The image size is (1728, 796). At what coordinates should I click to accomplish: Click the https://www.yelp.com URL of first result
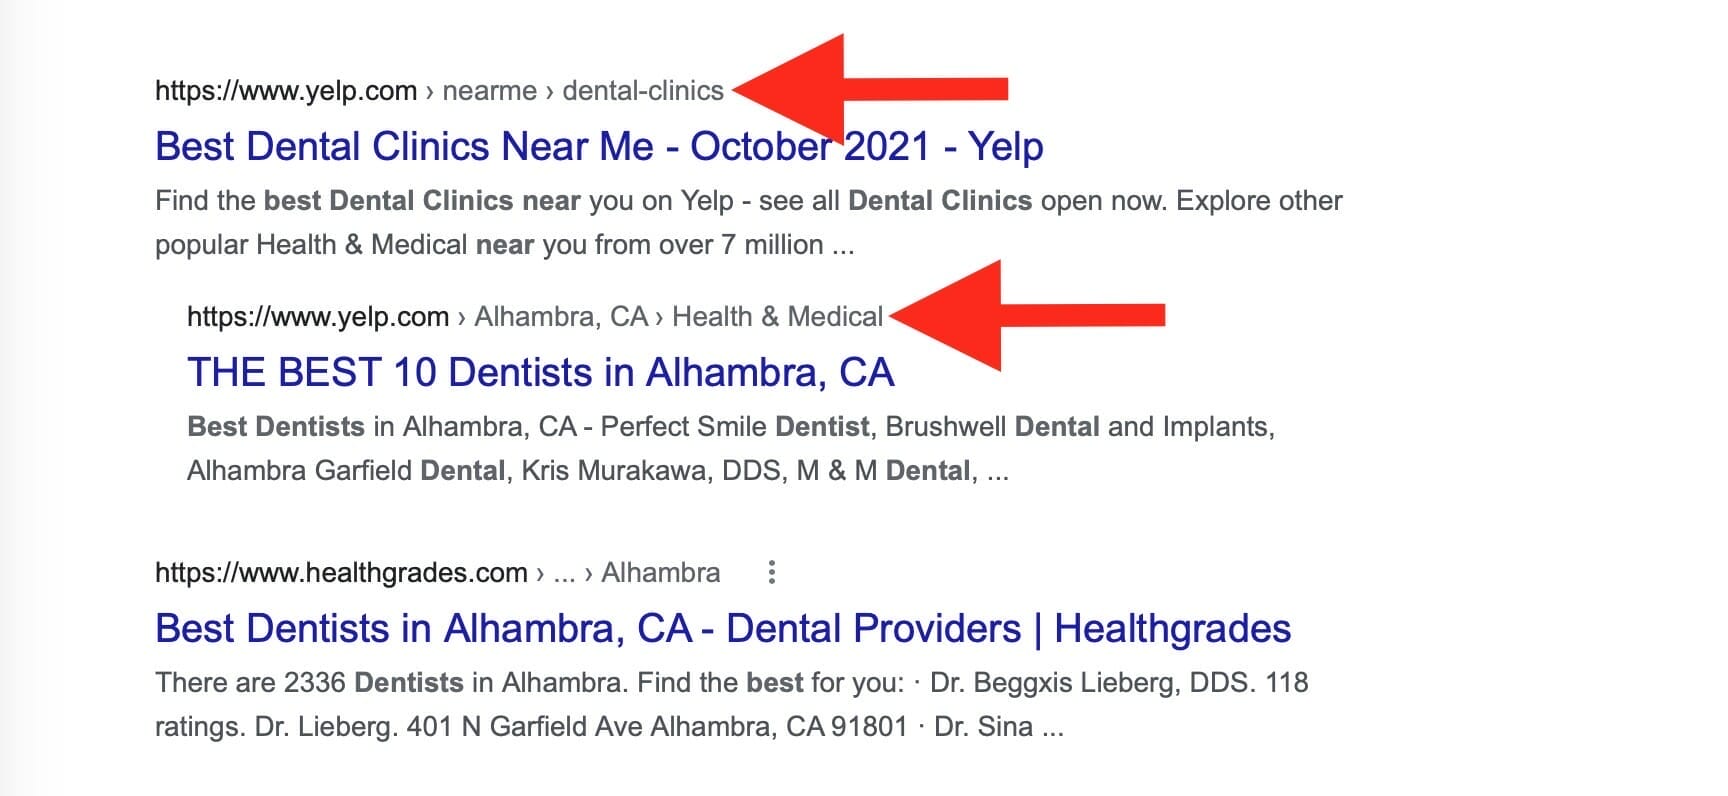point(284,91)
